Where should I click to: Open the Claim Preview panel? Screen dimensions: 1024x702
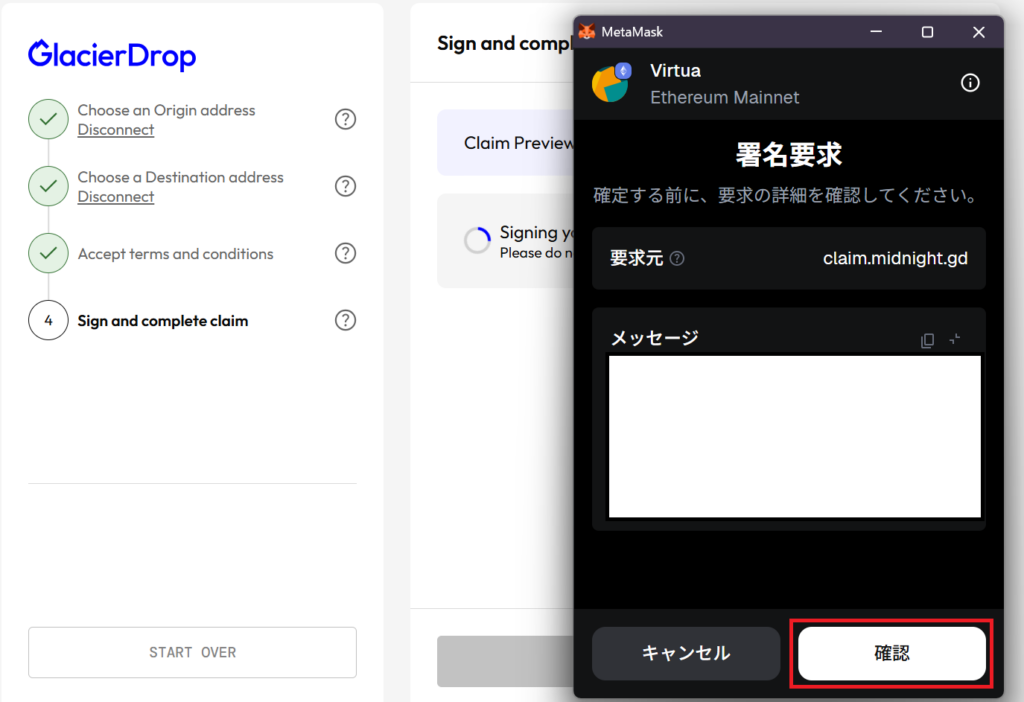505,143
